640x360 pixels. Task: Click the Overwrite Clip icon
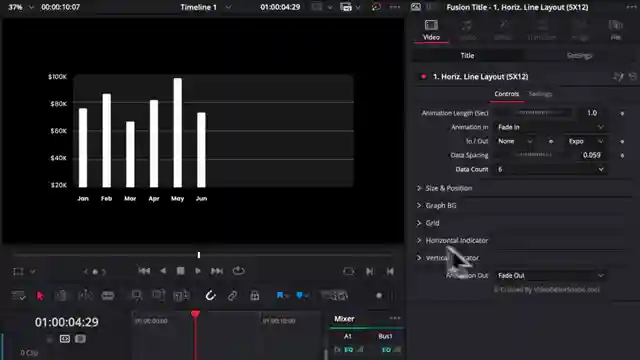(x=158, y=296)
